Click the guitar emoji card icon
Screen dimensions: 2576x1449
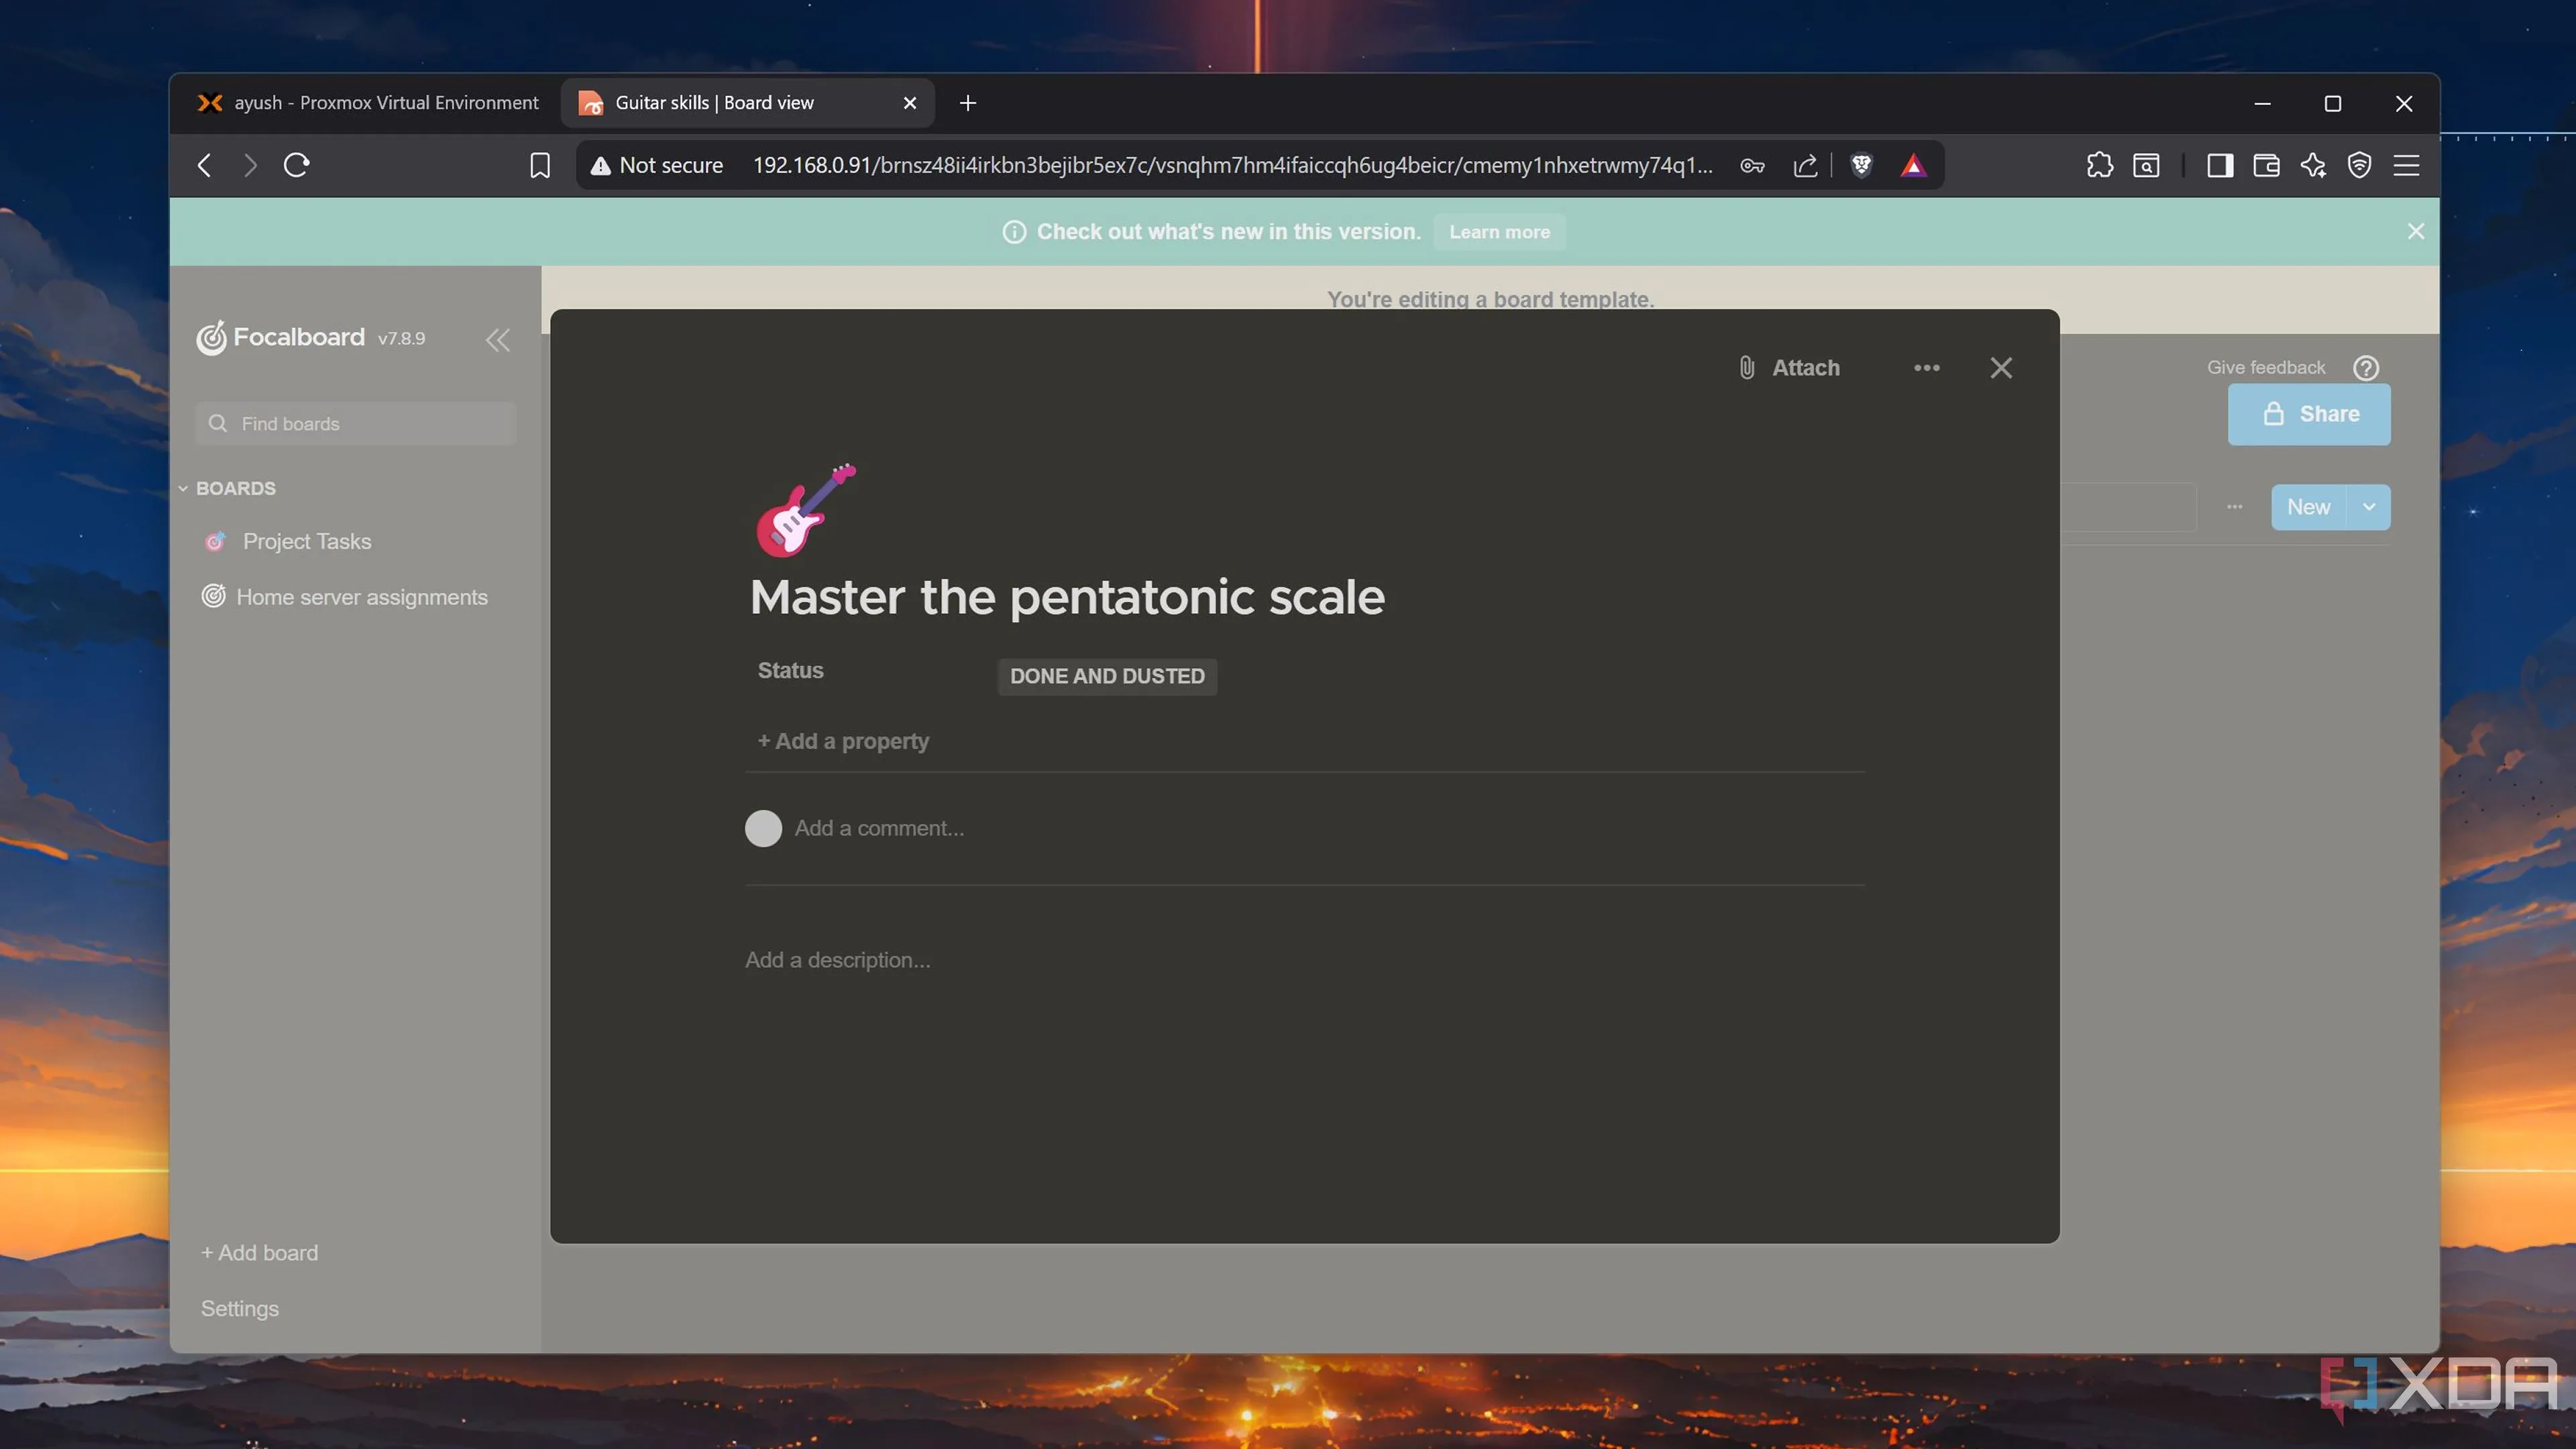point(805,510)
